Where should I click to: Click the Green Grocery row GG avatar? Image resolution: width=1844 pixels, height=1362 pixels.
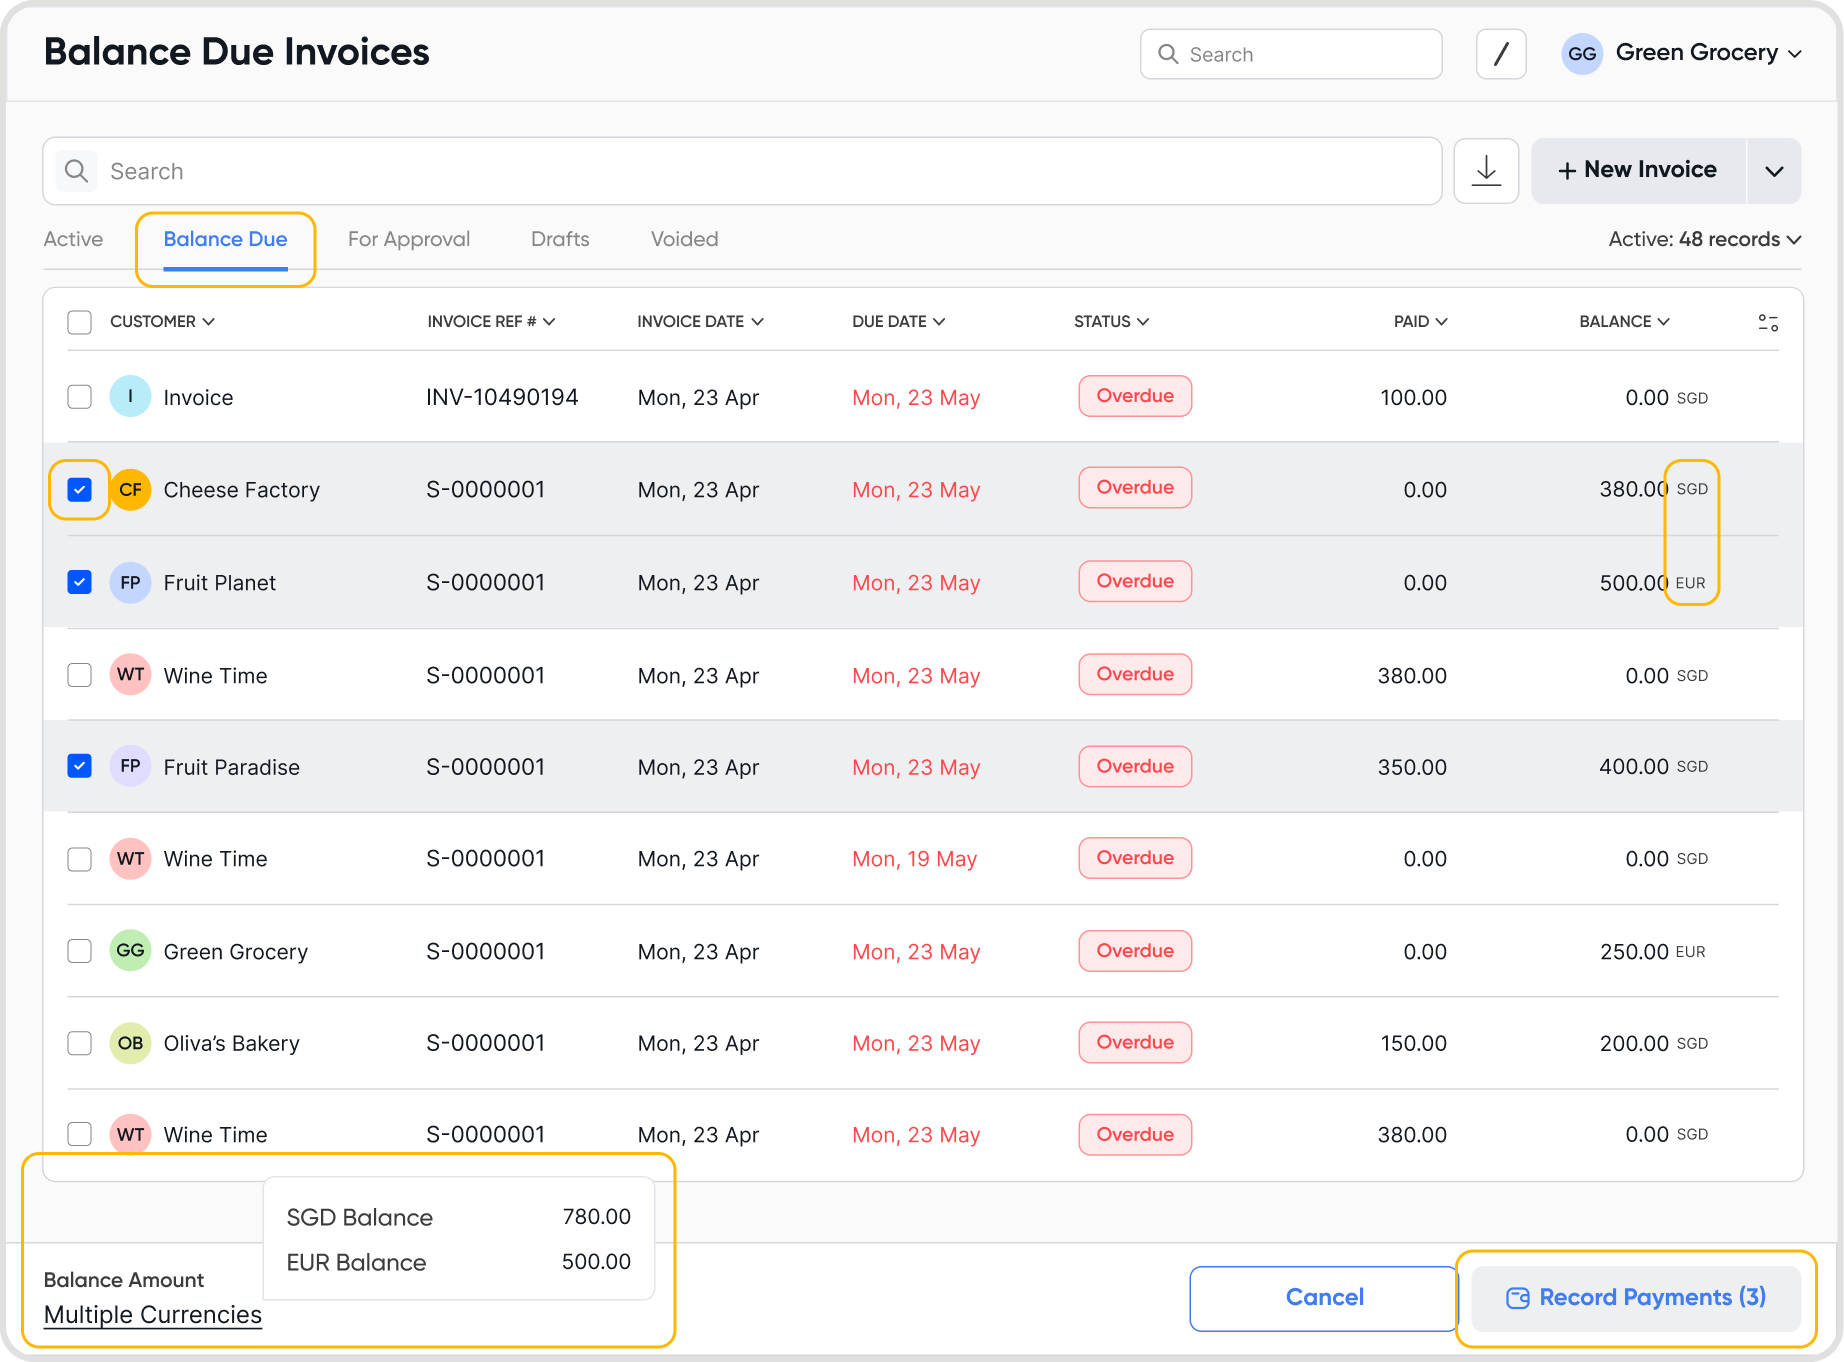click(130, 951)
